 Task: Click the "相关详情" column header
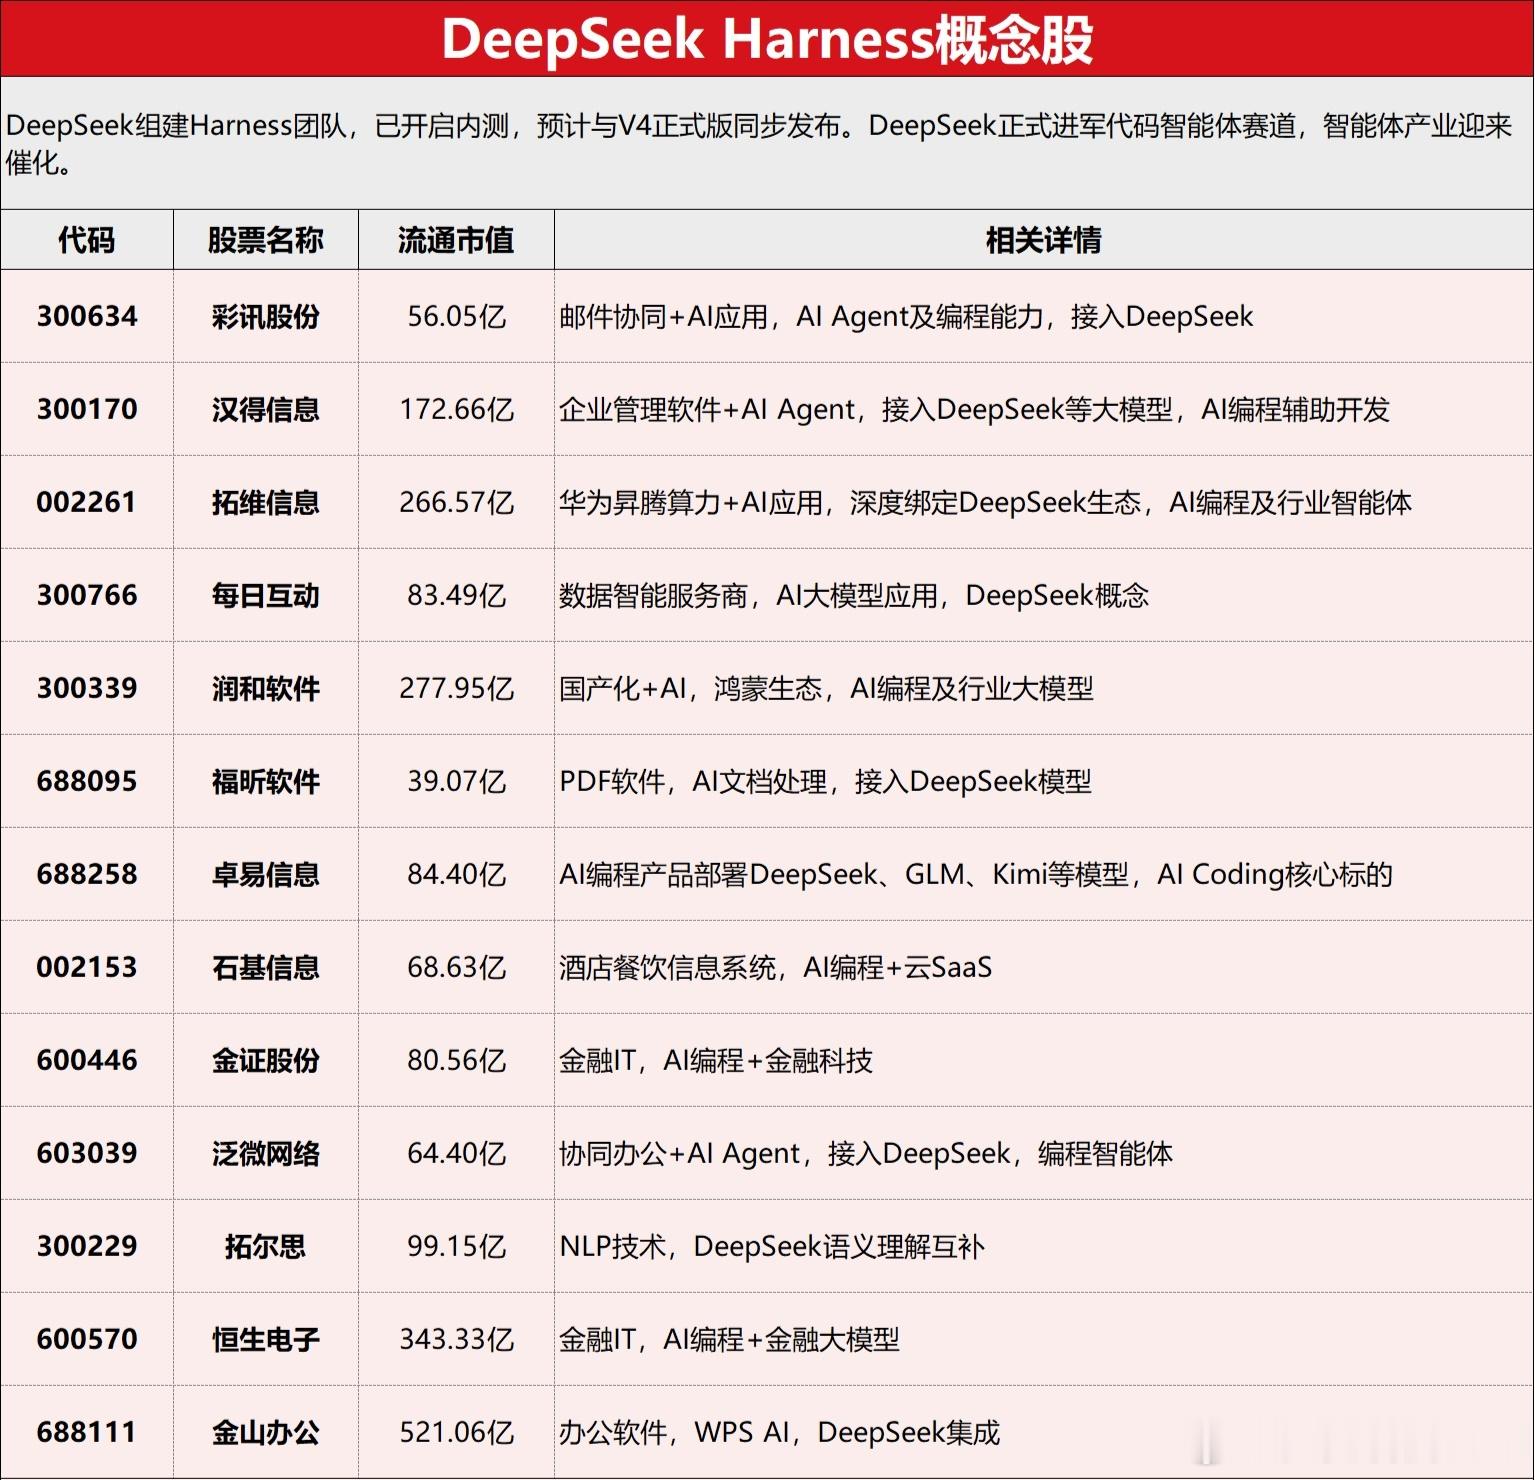[1044, 240]
